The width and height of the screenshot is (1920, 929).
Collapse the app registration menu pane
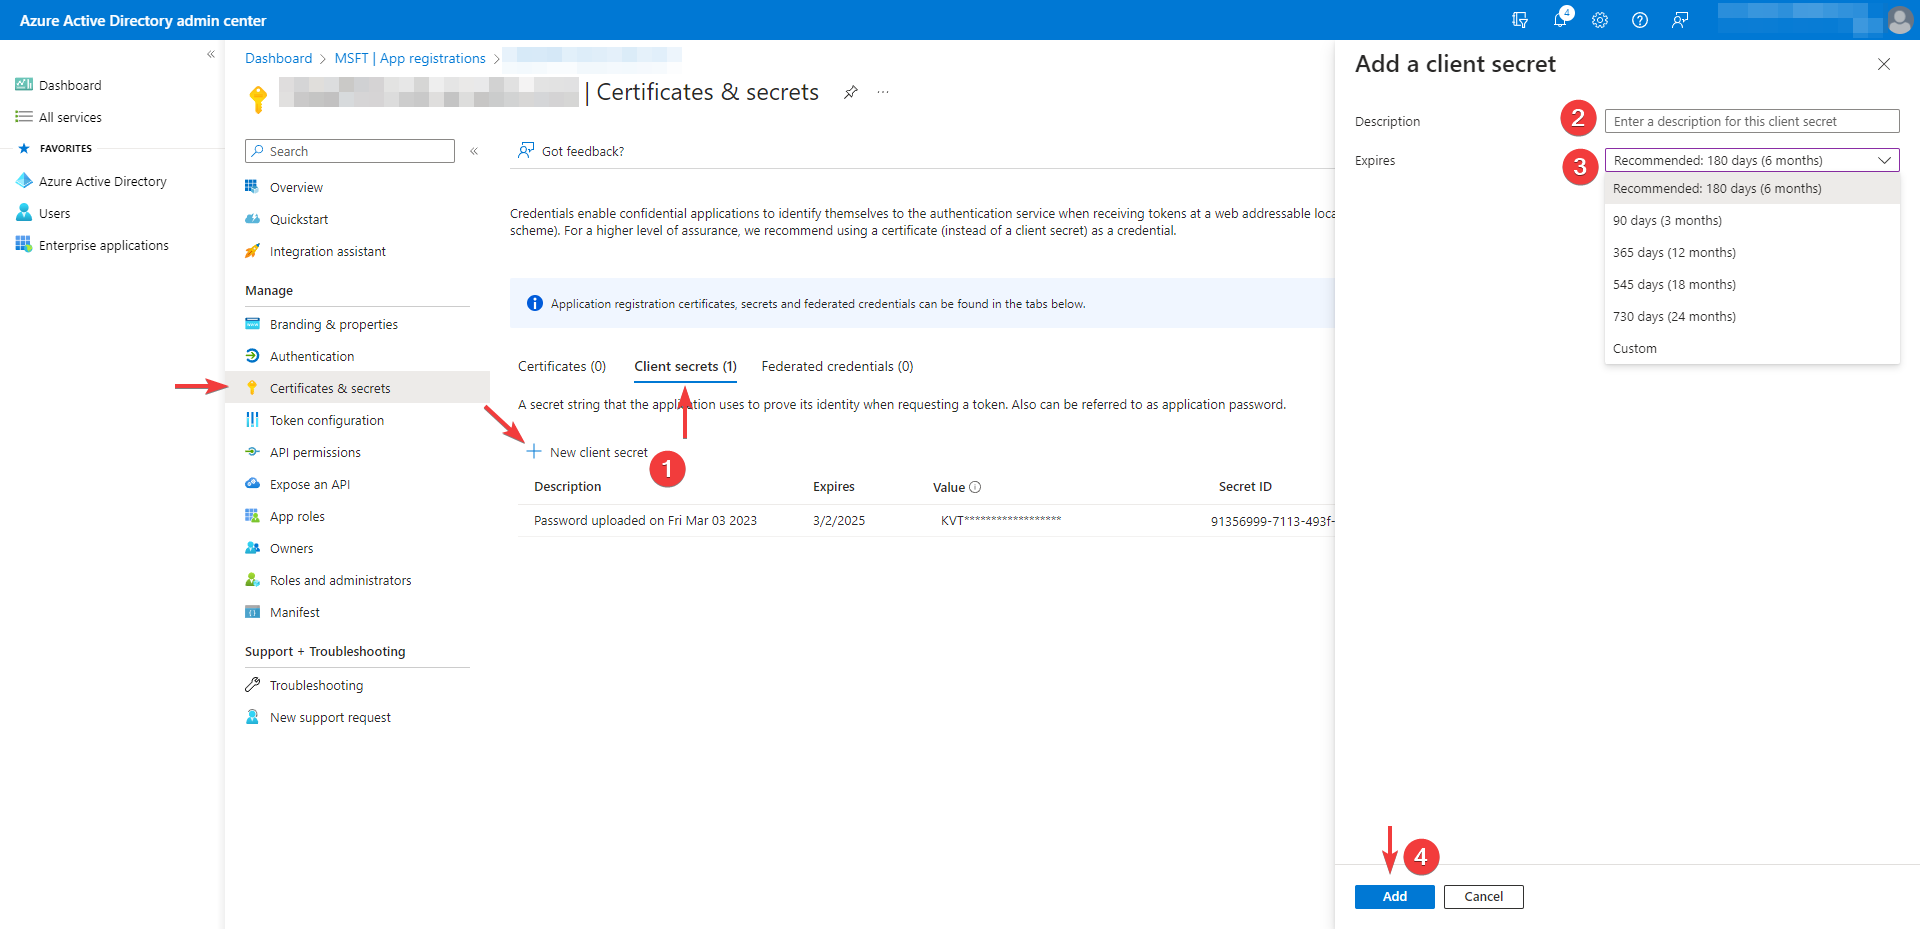click(474, 151)
